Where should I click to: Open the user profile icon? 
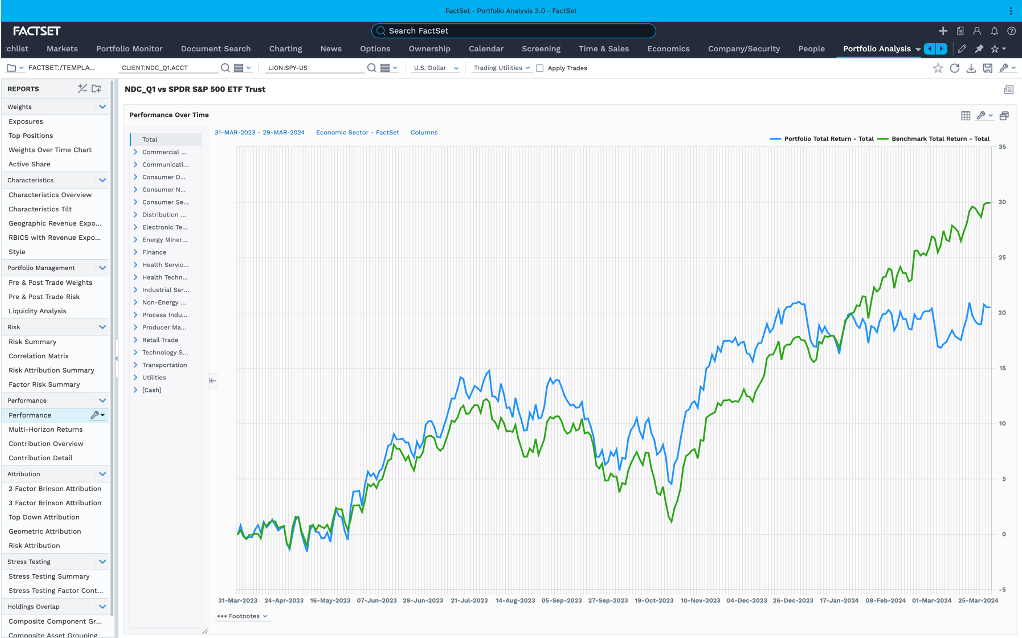(977, 31)
